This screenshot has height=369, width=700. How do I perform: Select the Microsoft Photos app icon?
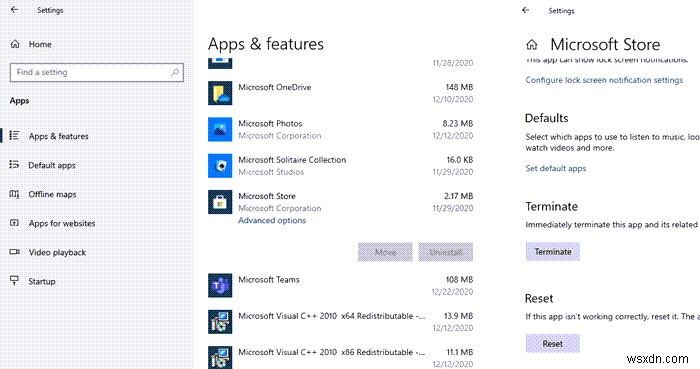coord(220,129)
